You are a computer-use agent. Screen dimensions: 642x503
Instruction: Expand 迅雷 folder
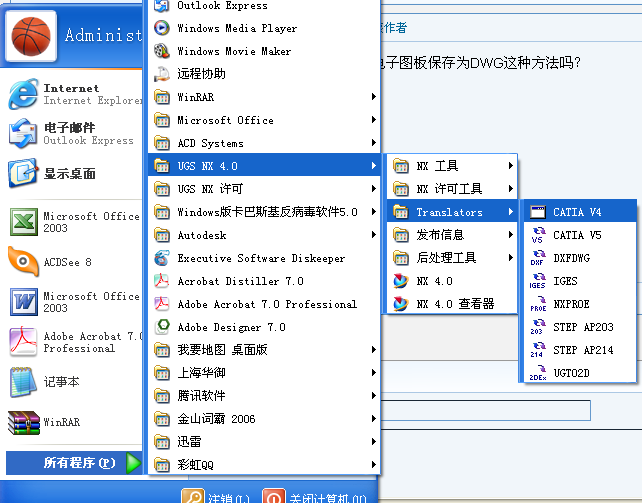pos(264,442)
